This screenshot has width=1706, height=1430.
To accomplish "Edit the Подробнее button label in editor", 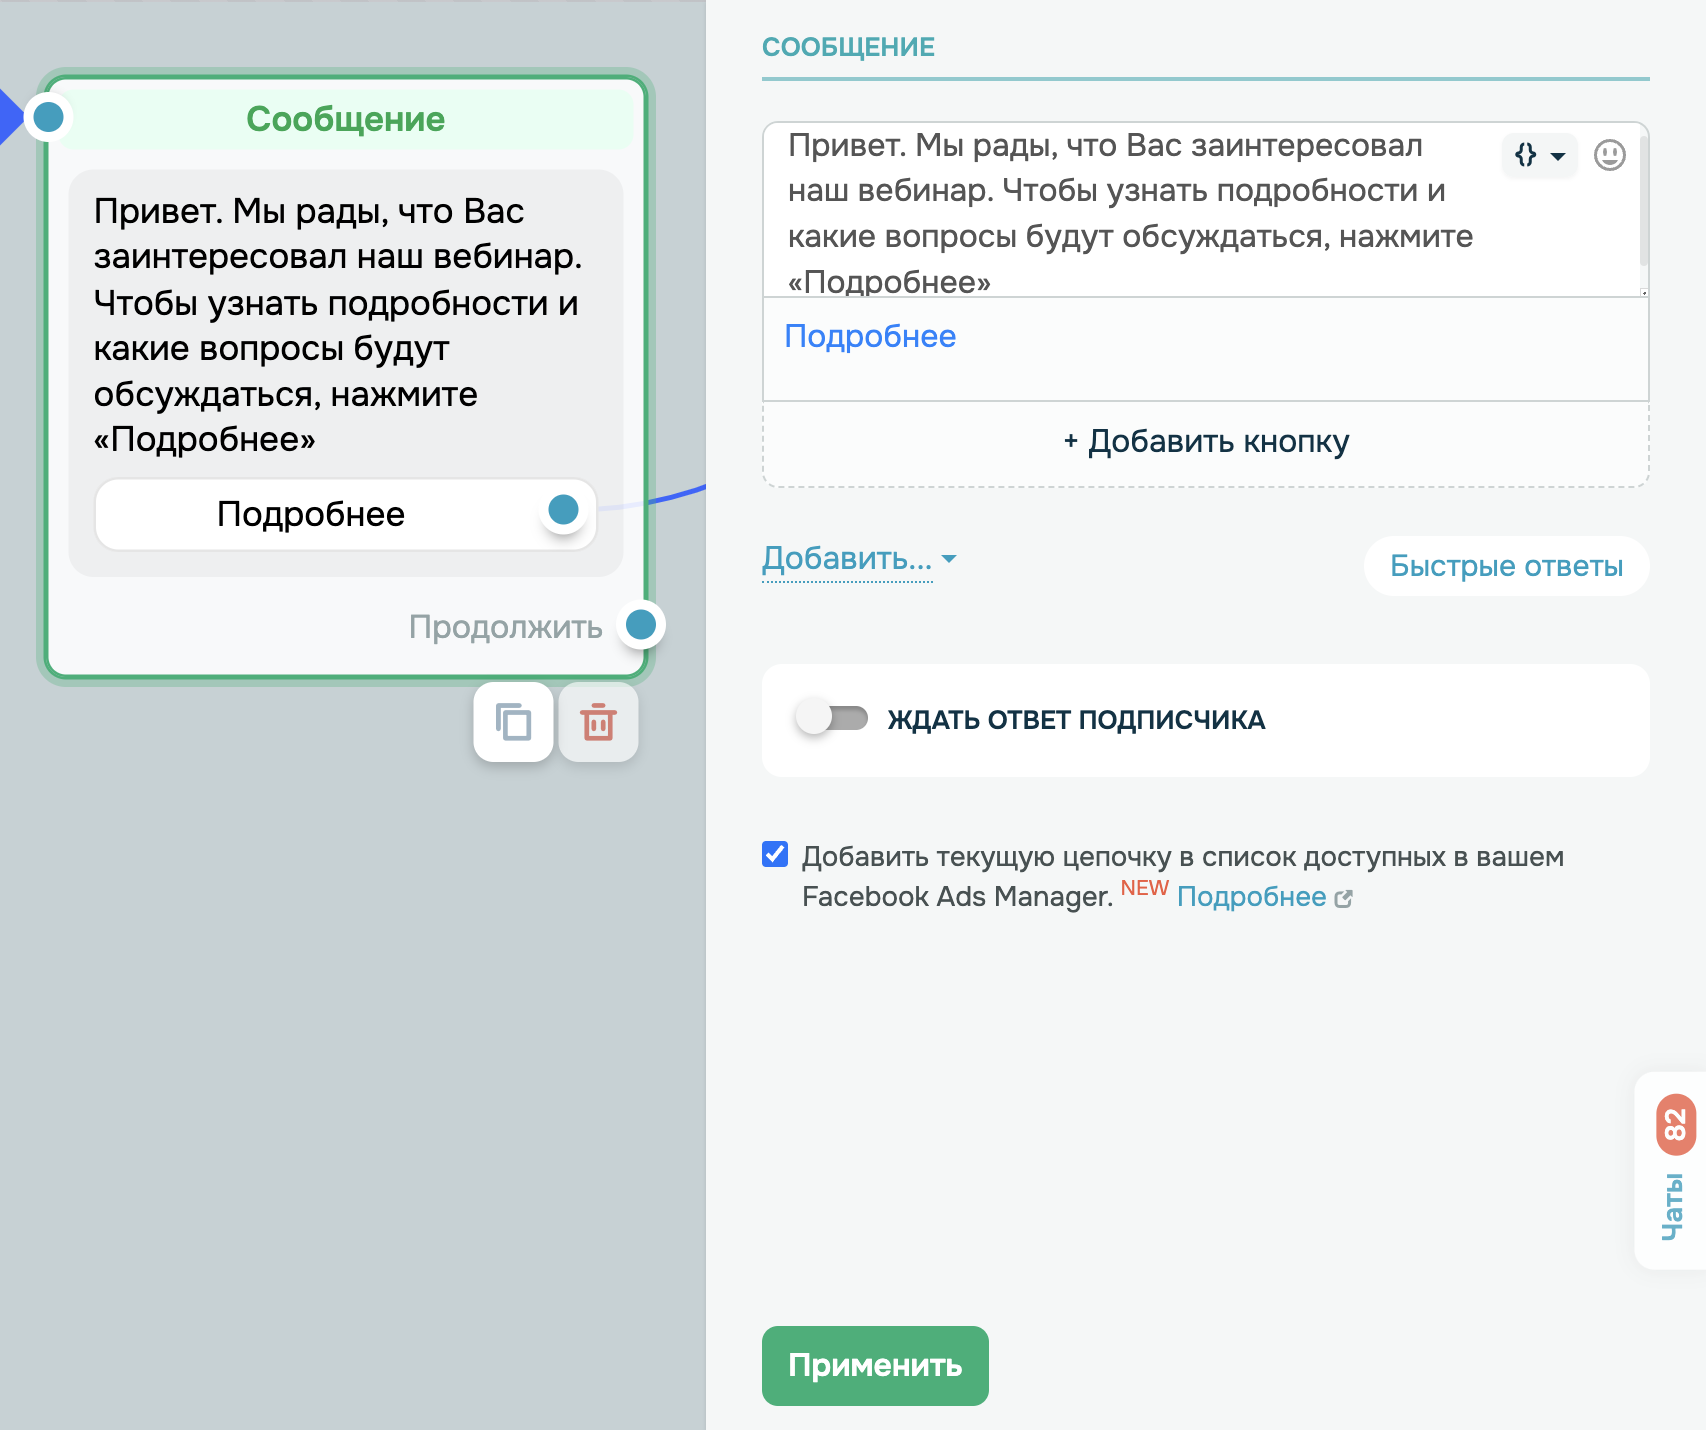I will point(871,336).
